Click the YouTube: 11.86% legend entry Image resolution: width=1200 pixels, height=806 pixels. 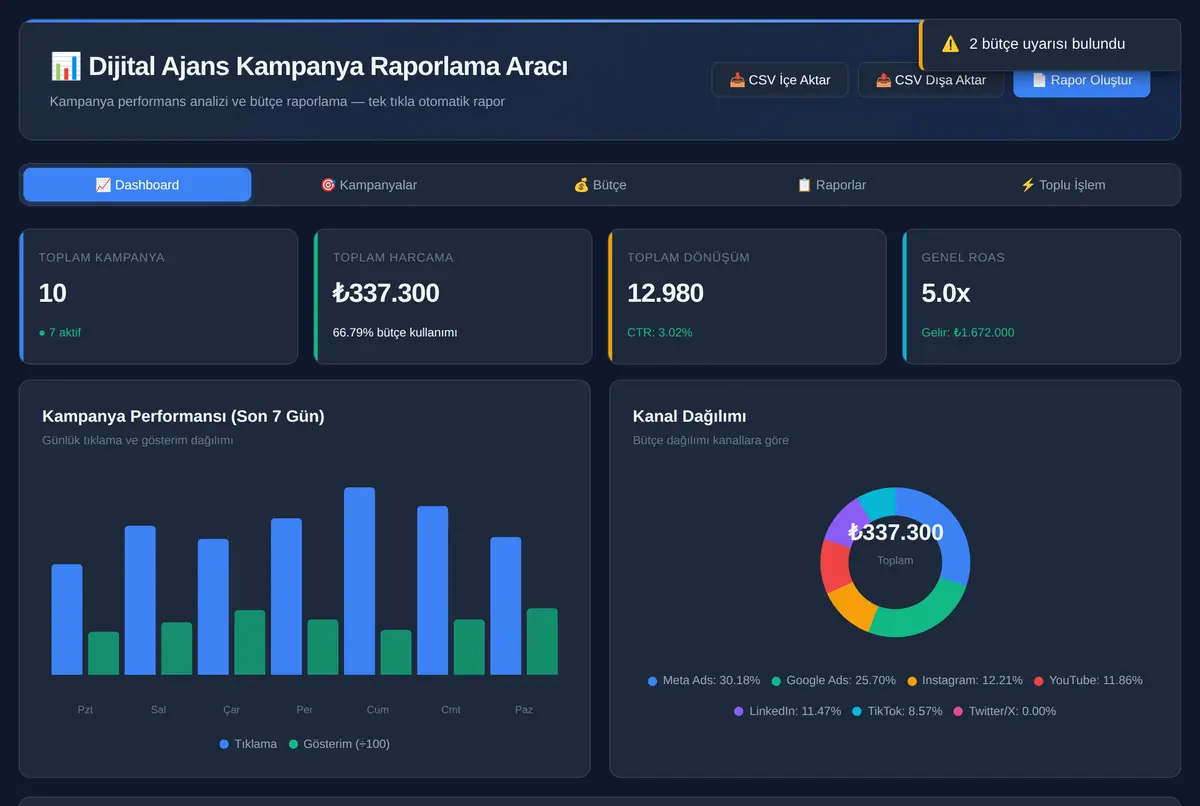1088,680
